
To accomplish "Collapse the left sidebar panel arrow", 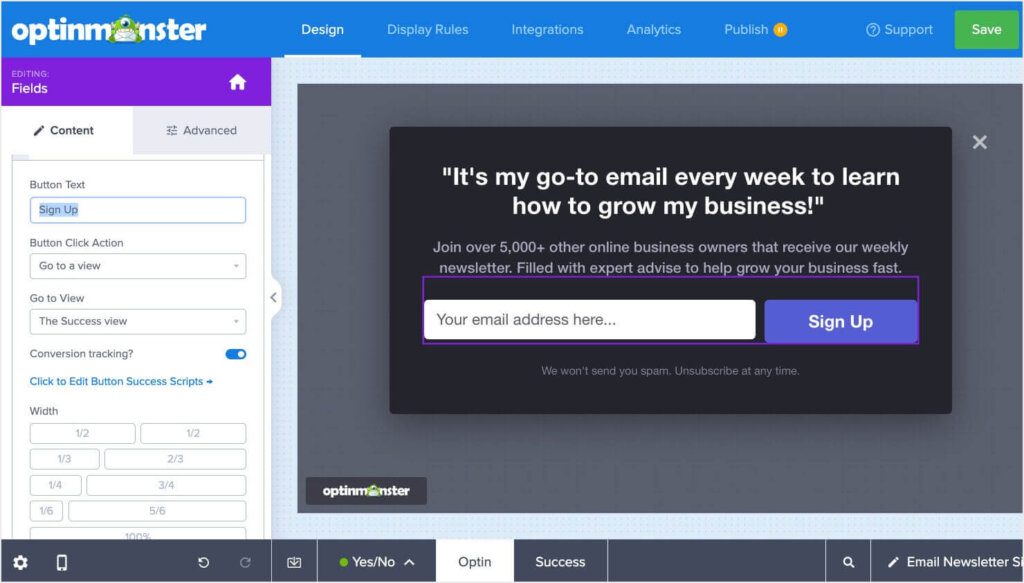I will tap(274, 297).
